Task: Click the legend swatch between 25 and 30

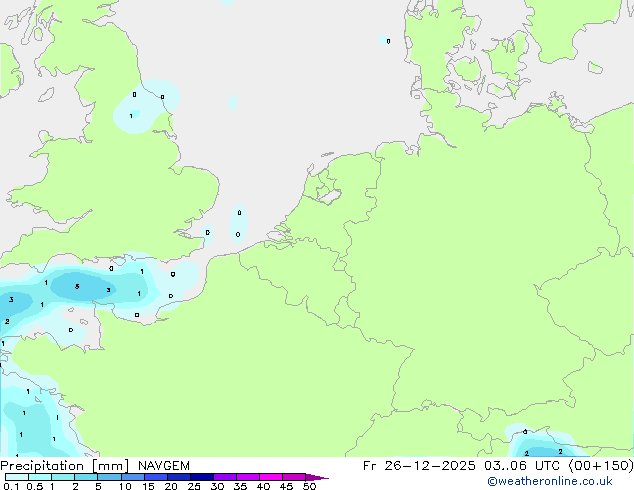Action: pos(202,477)
